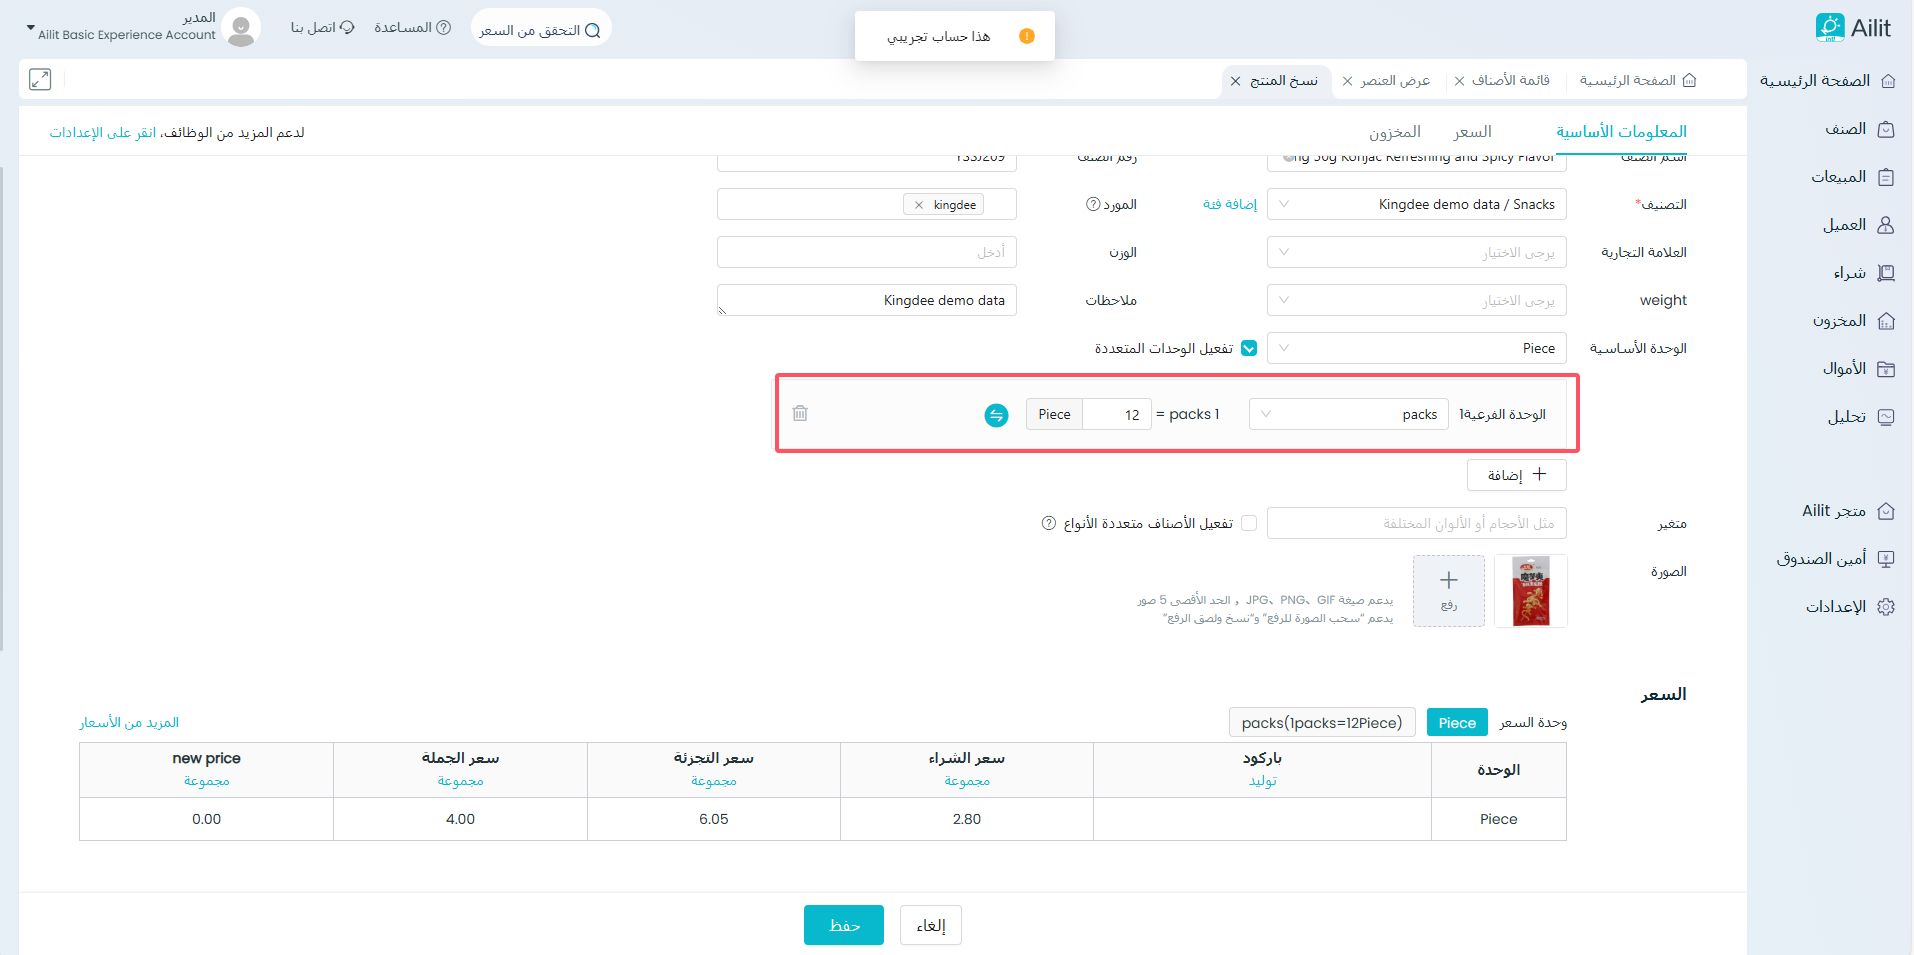Open the user avatar profile icon
The height and width of the screenshot is (955, 1914).
point(241,28)
